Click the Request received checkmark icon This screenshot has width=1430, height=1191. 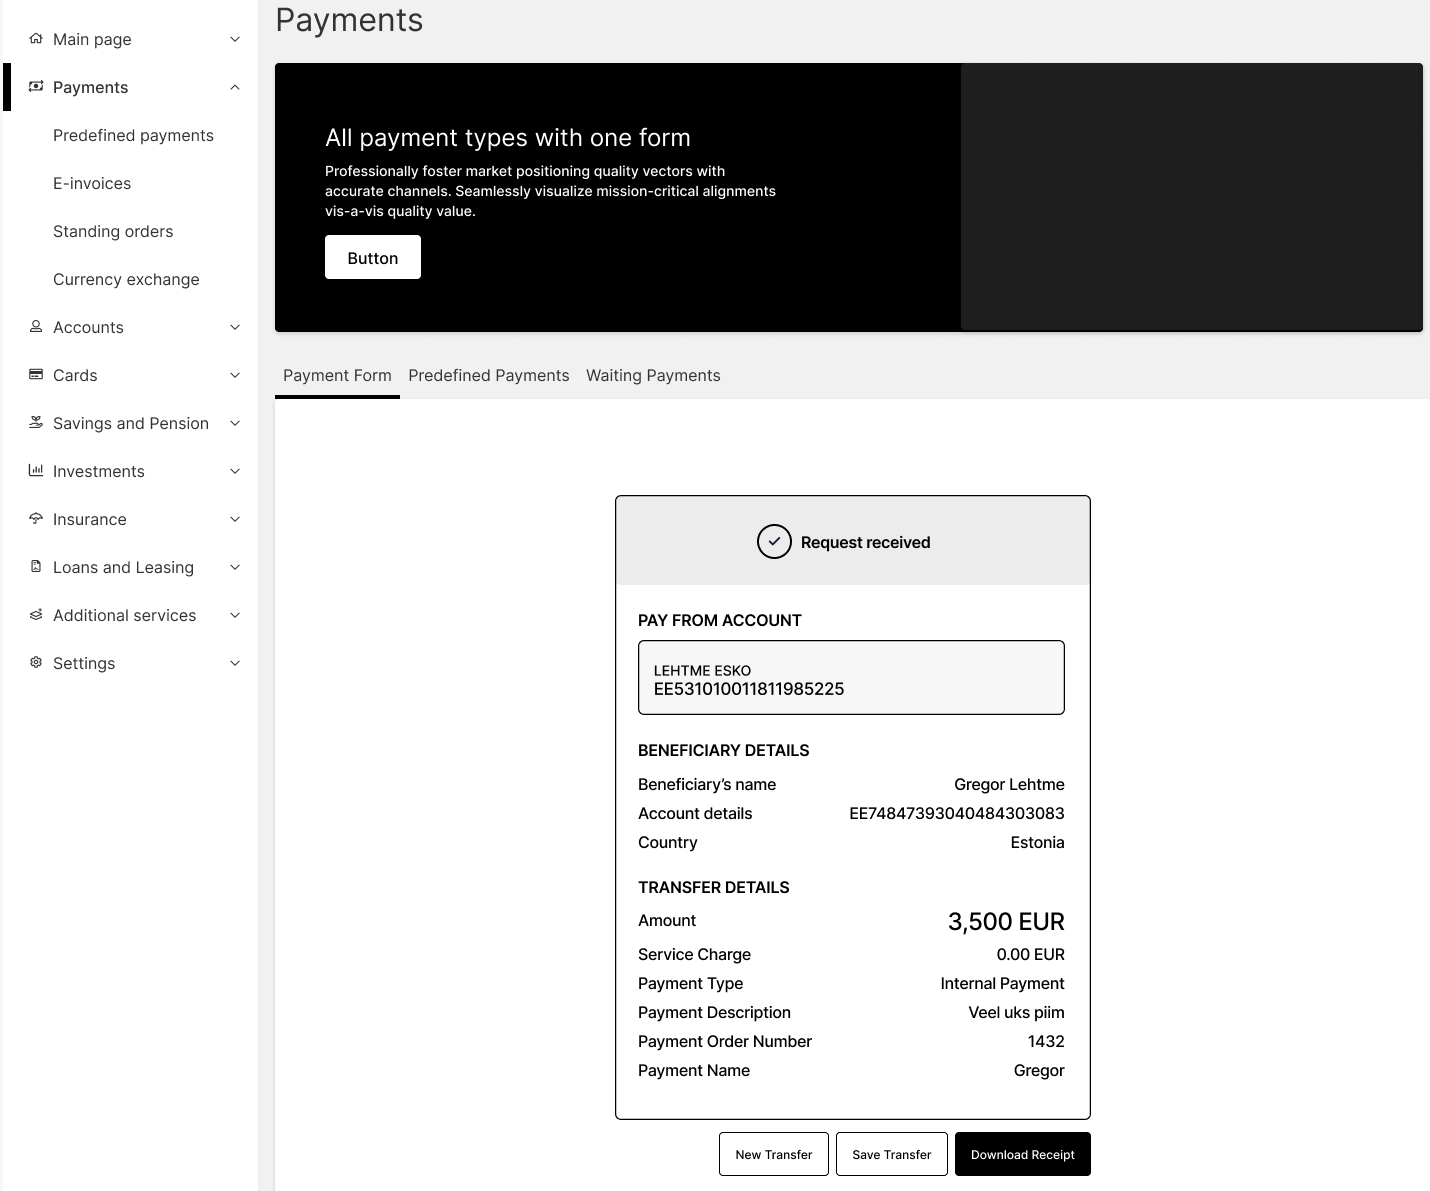click(x=774, y=542)
